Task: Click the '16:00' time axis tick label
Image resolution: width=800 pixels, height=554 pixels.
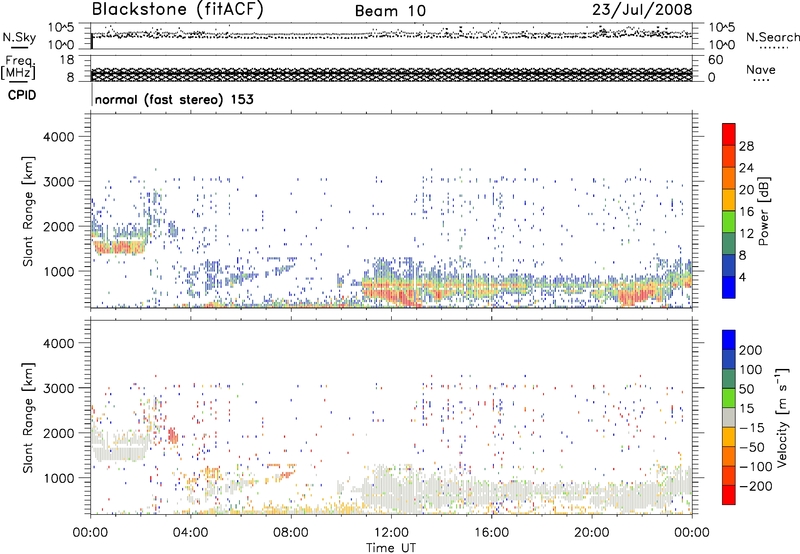Action: (x=491, y=533)
